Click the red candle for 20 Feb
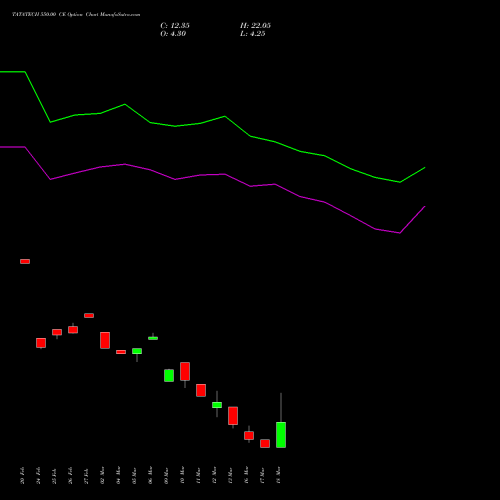The image size is (500, 500). pos(25,261)
